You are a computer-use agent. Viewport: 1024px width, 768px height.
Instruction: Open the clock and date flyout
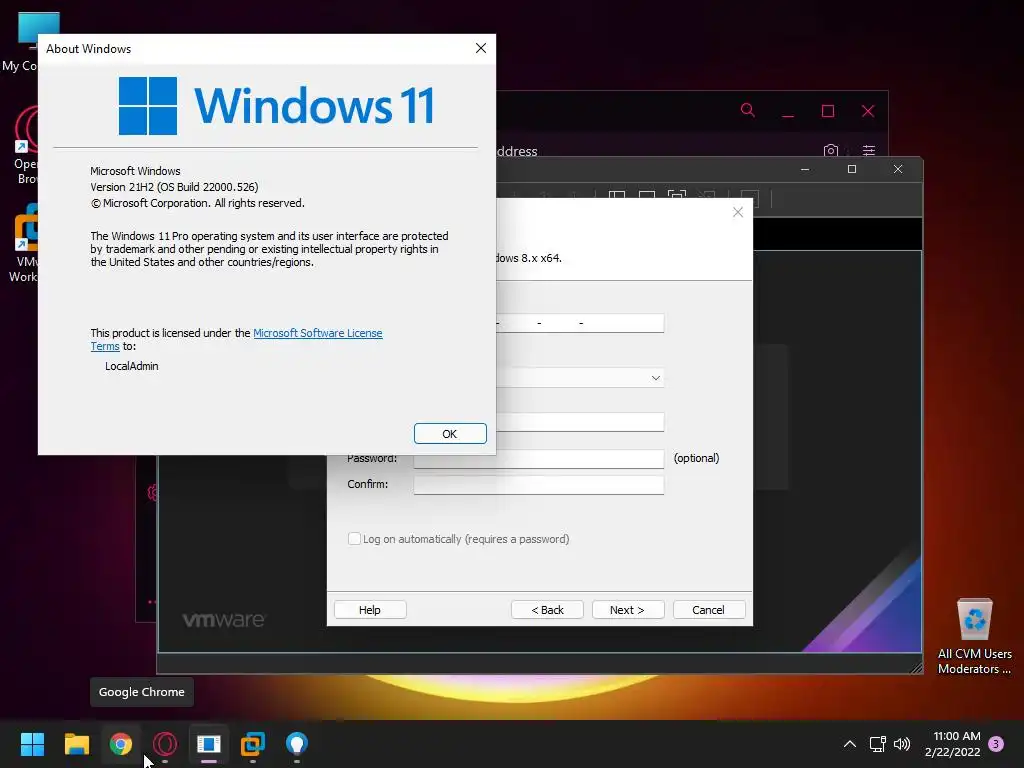click(953, 744)
